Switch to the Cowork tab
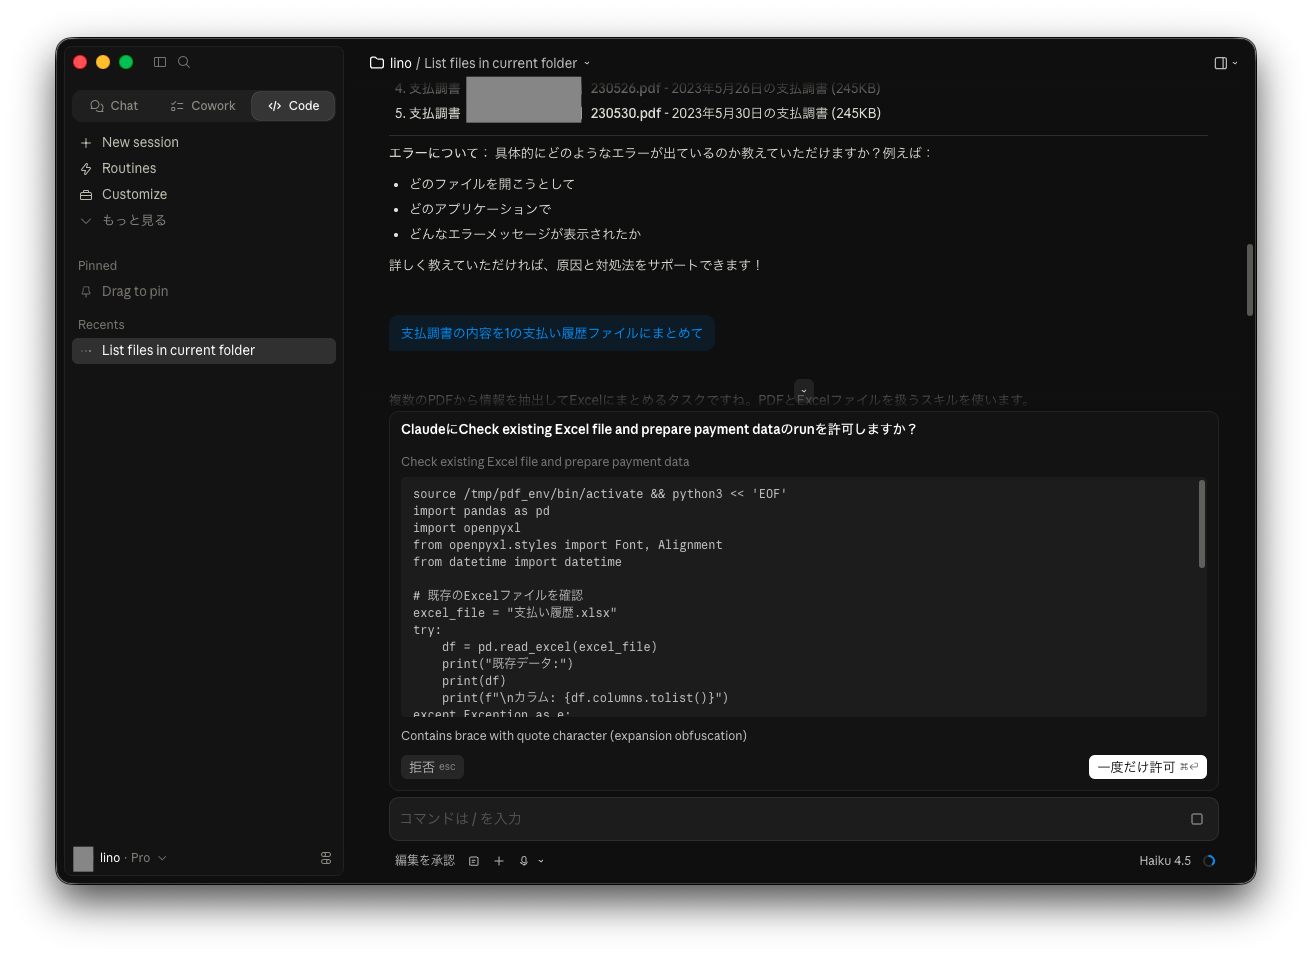1312x958 pixels. [x=203, y=106]
